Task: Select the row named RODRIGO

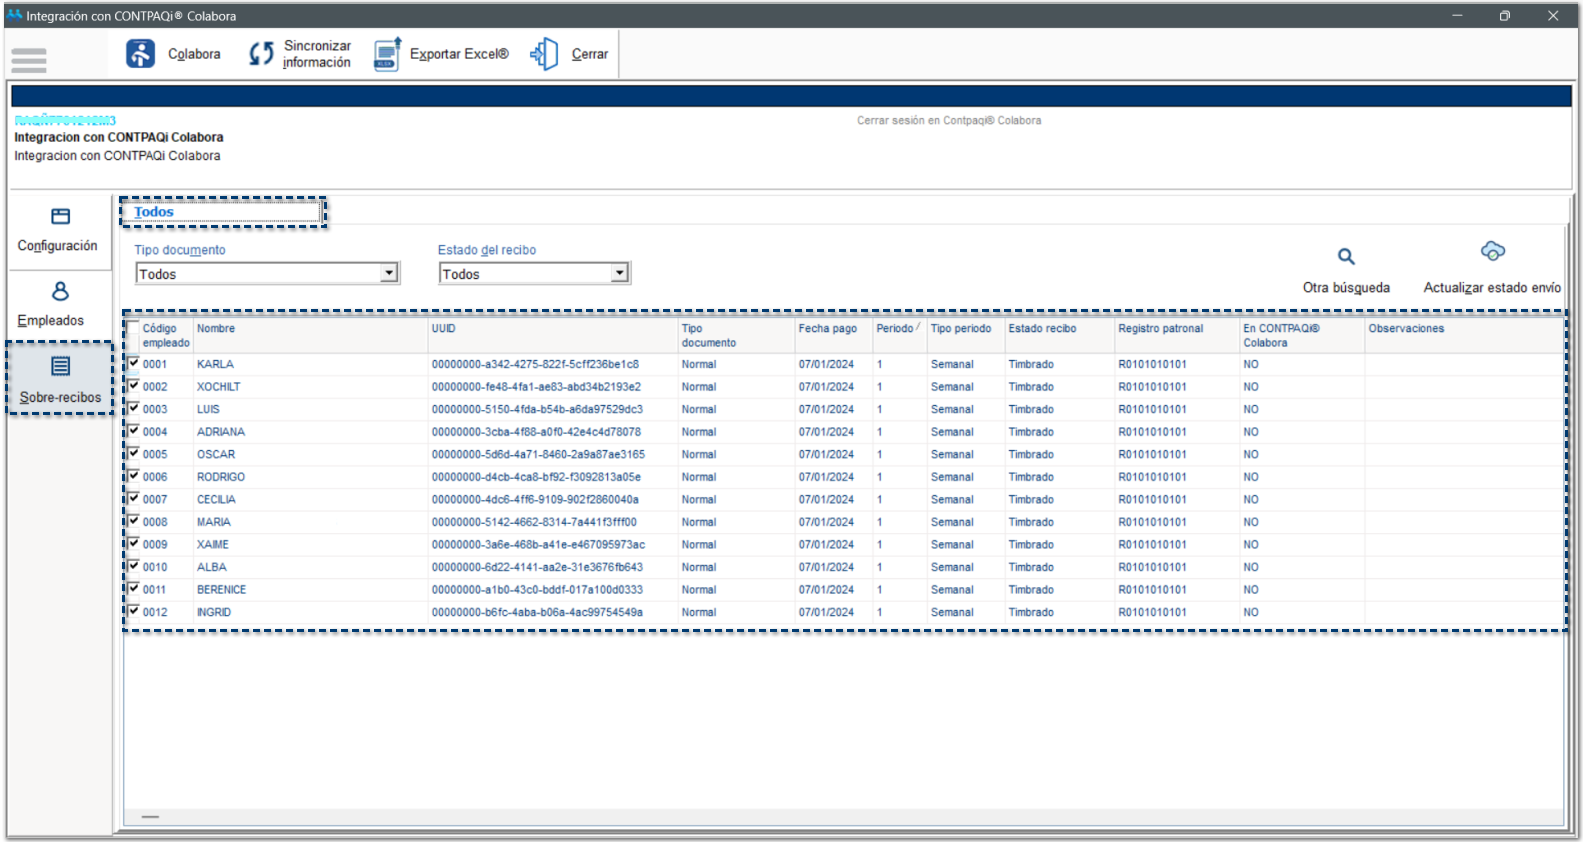Action: 843,477
